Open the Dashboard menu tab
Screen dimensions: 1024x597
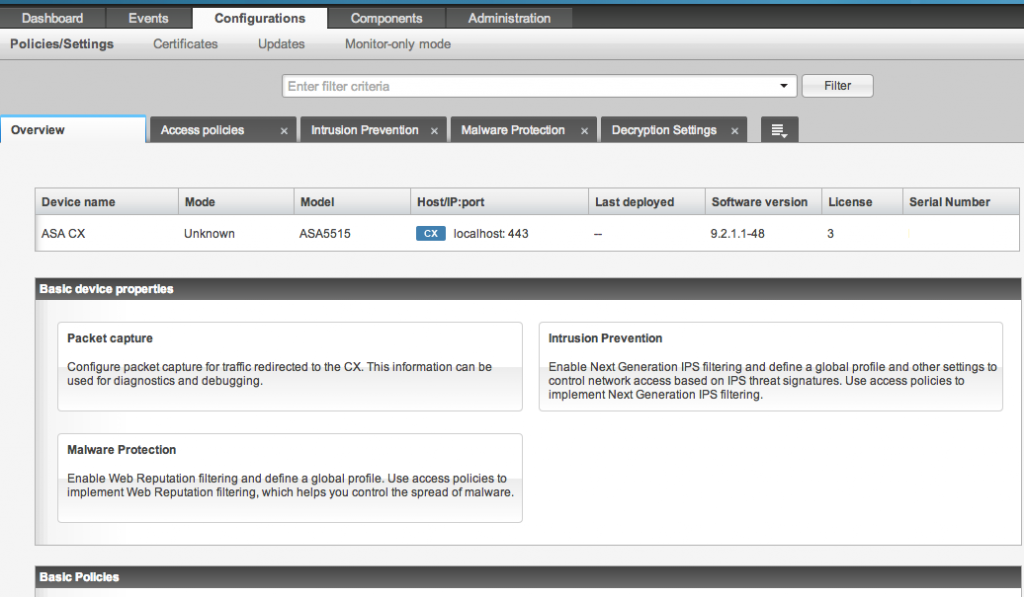coord(52,18)
